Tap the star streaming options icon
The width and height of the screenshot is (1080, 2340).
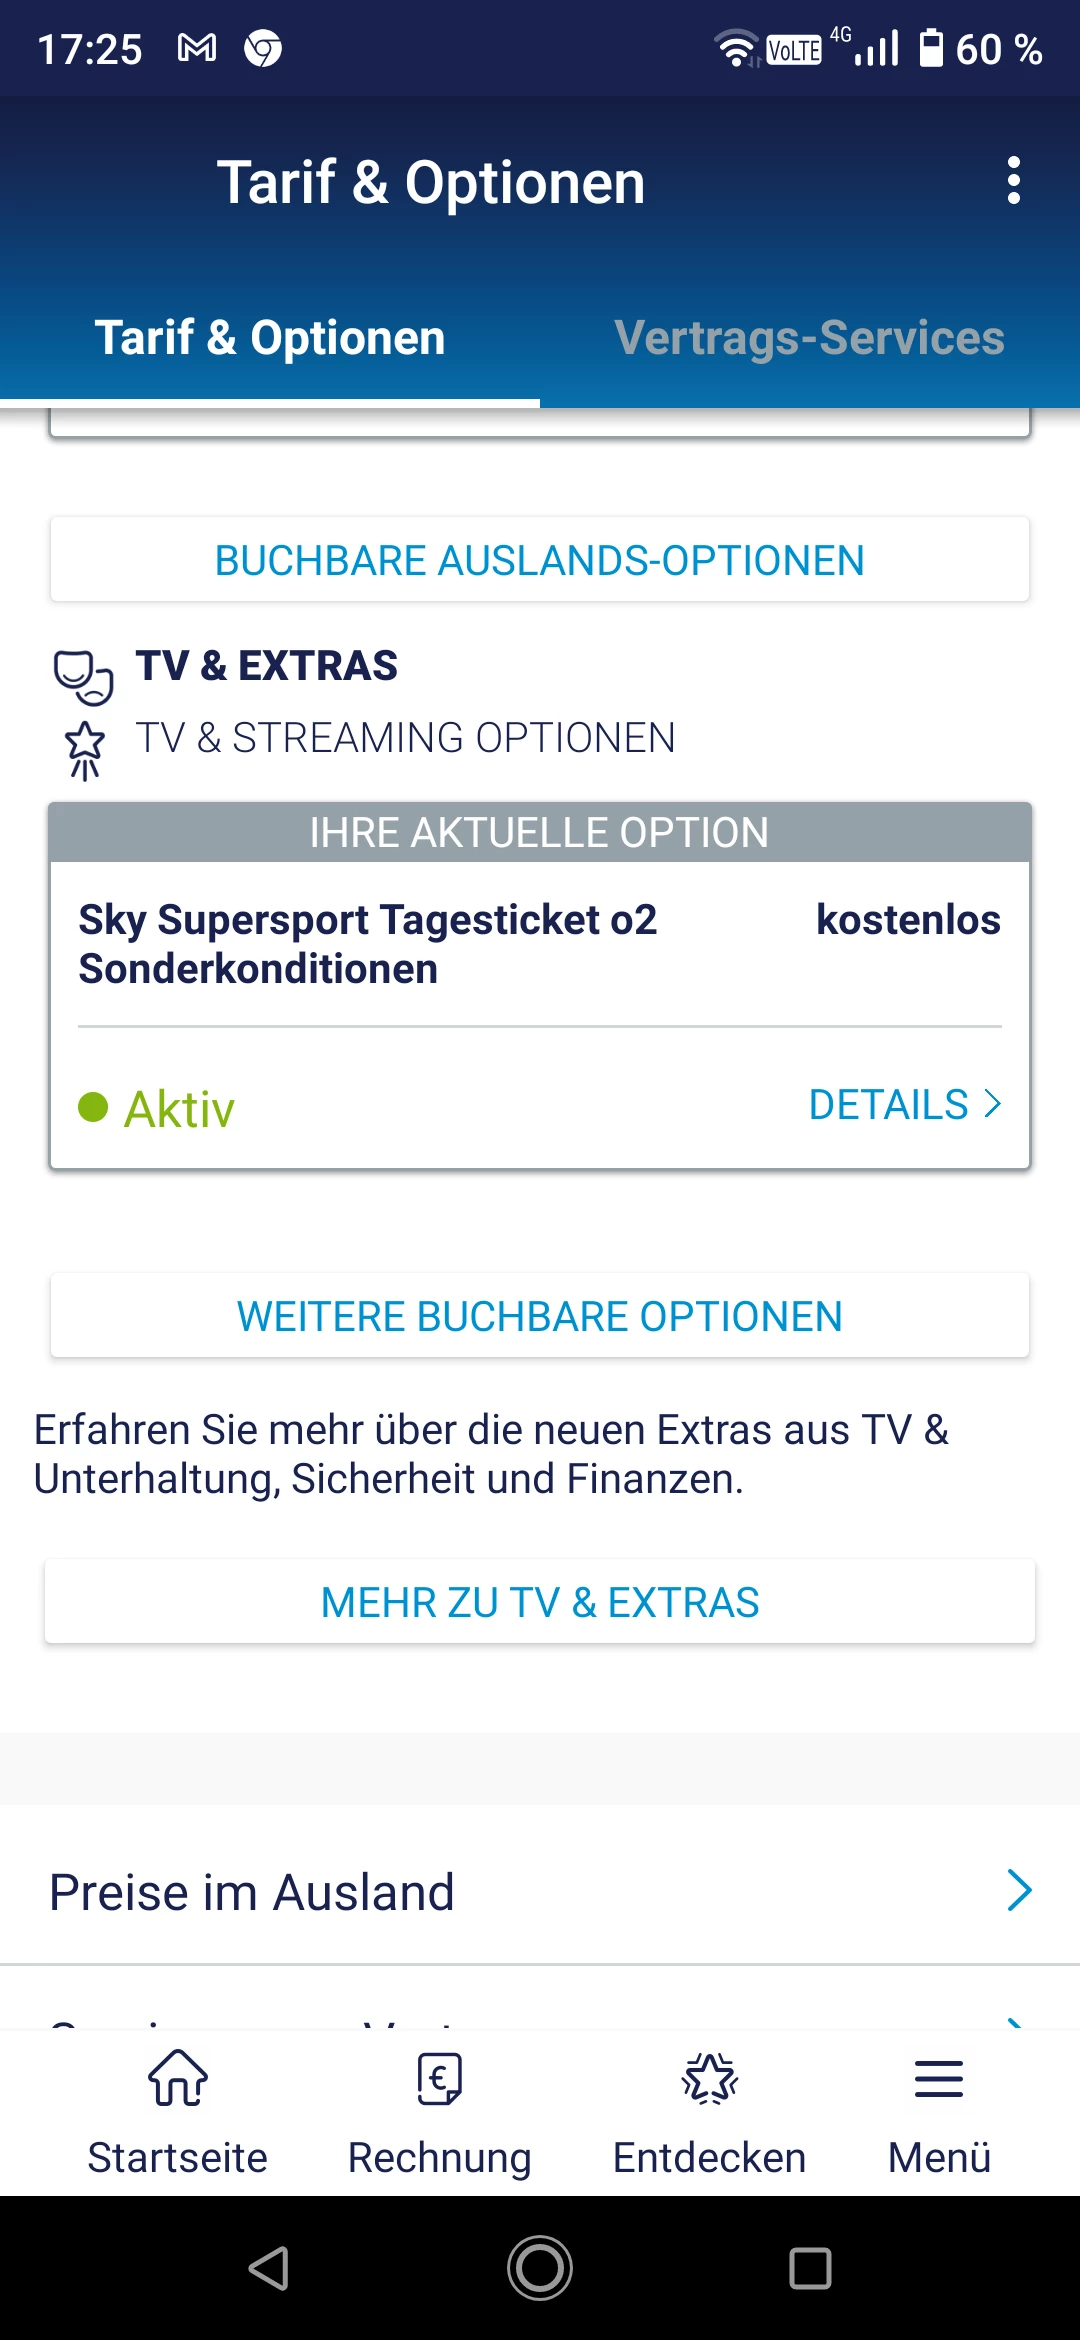coord(85,749)
